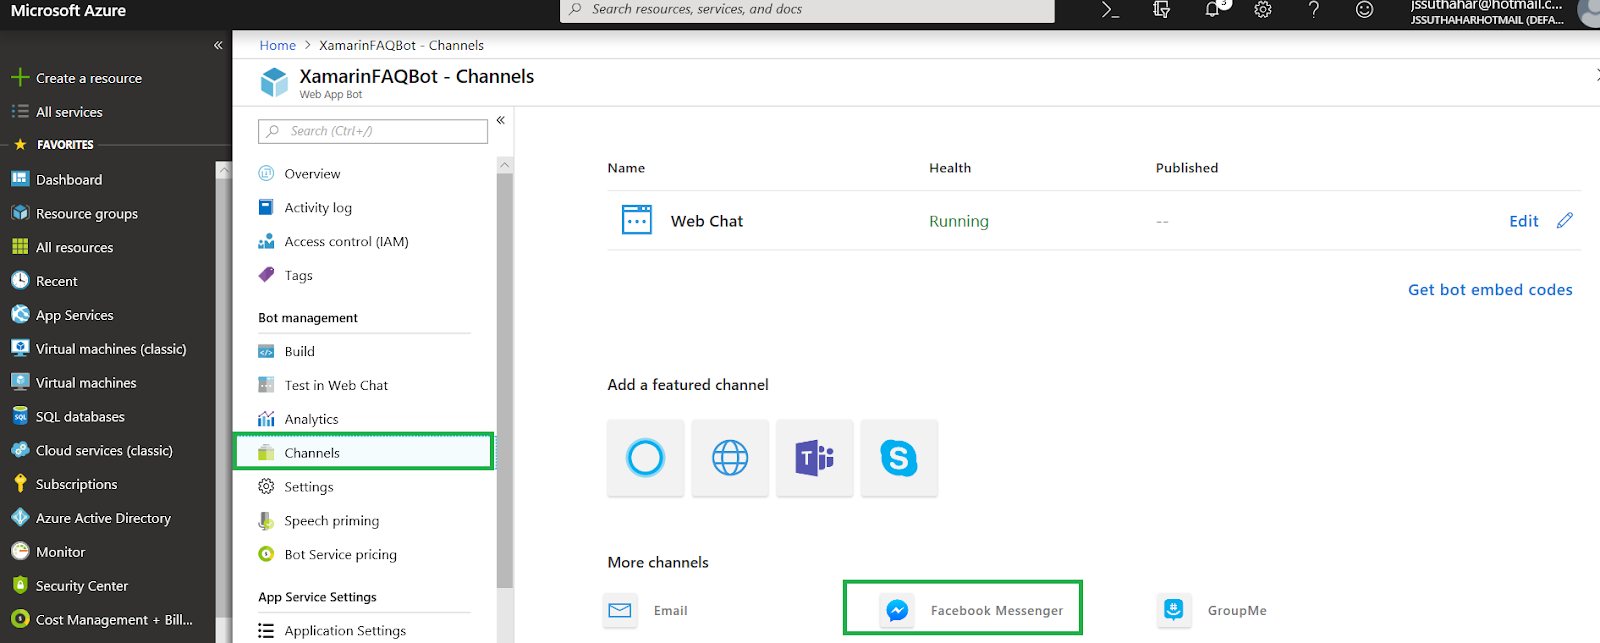This screenshot has width=1600, height=643.
Task: Click the Security Center shield icon
Action: [x=20, y=585]
